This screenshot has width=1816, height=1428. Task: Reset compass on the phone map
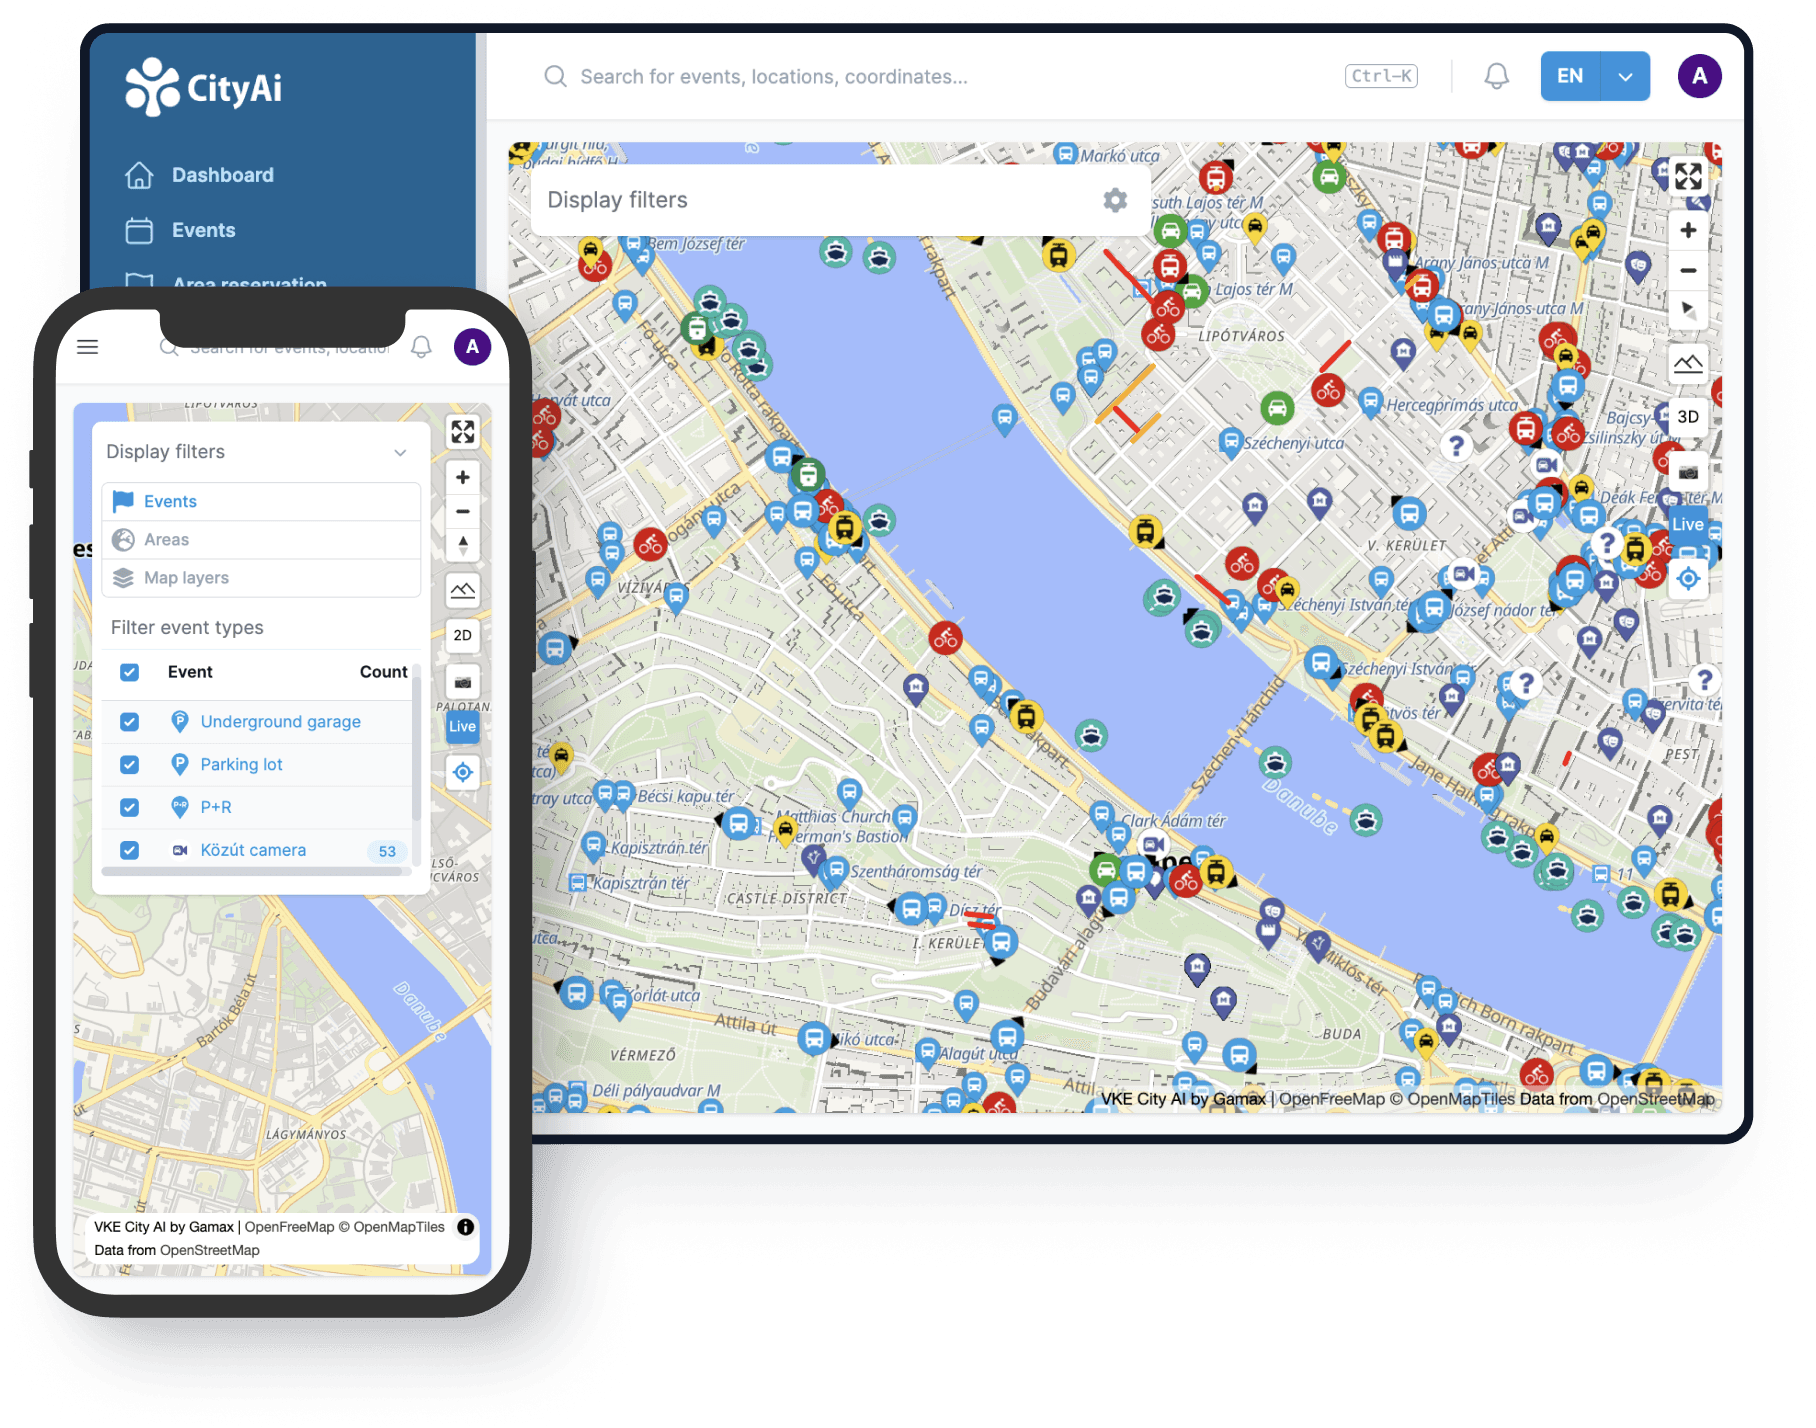(x=463, y=545)
